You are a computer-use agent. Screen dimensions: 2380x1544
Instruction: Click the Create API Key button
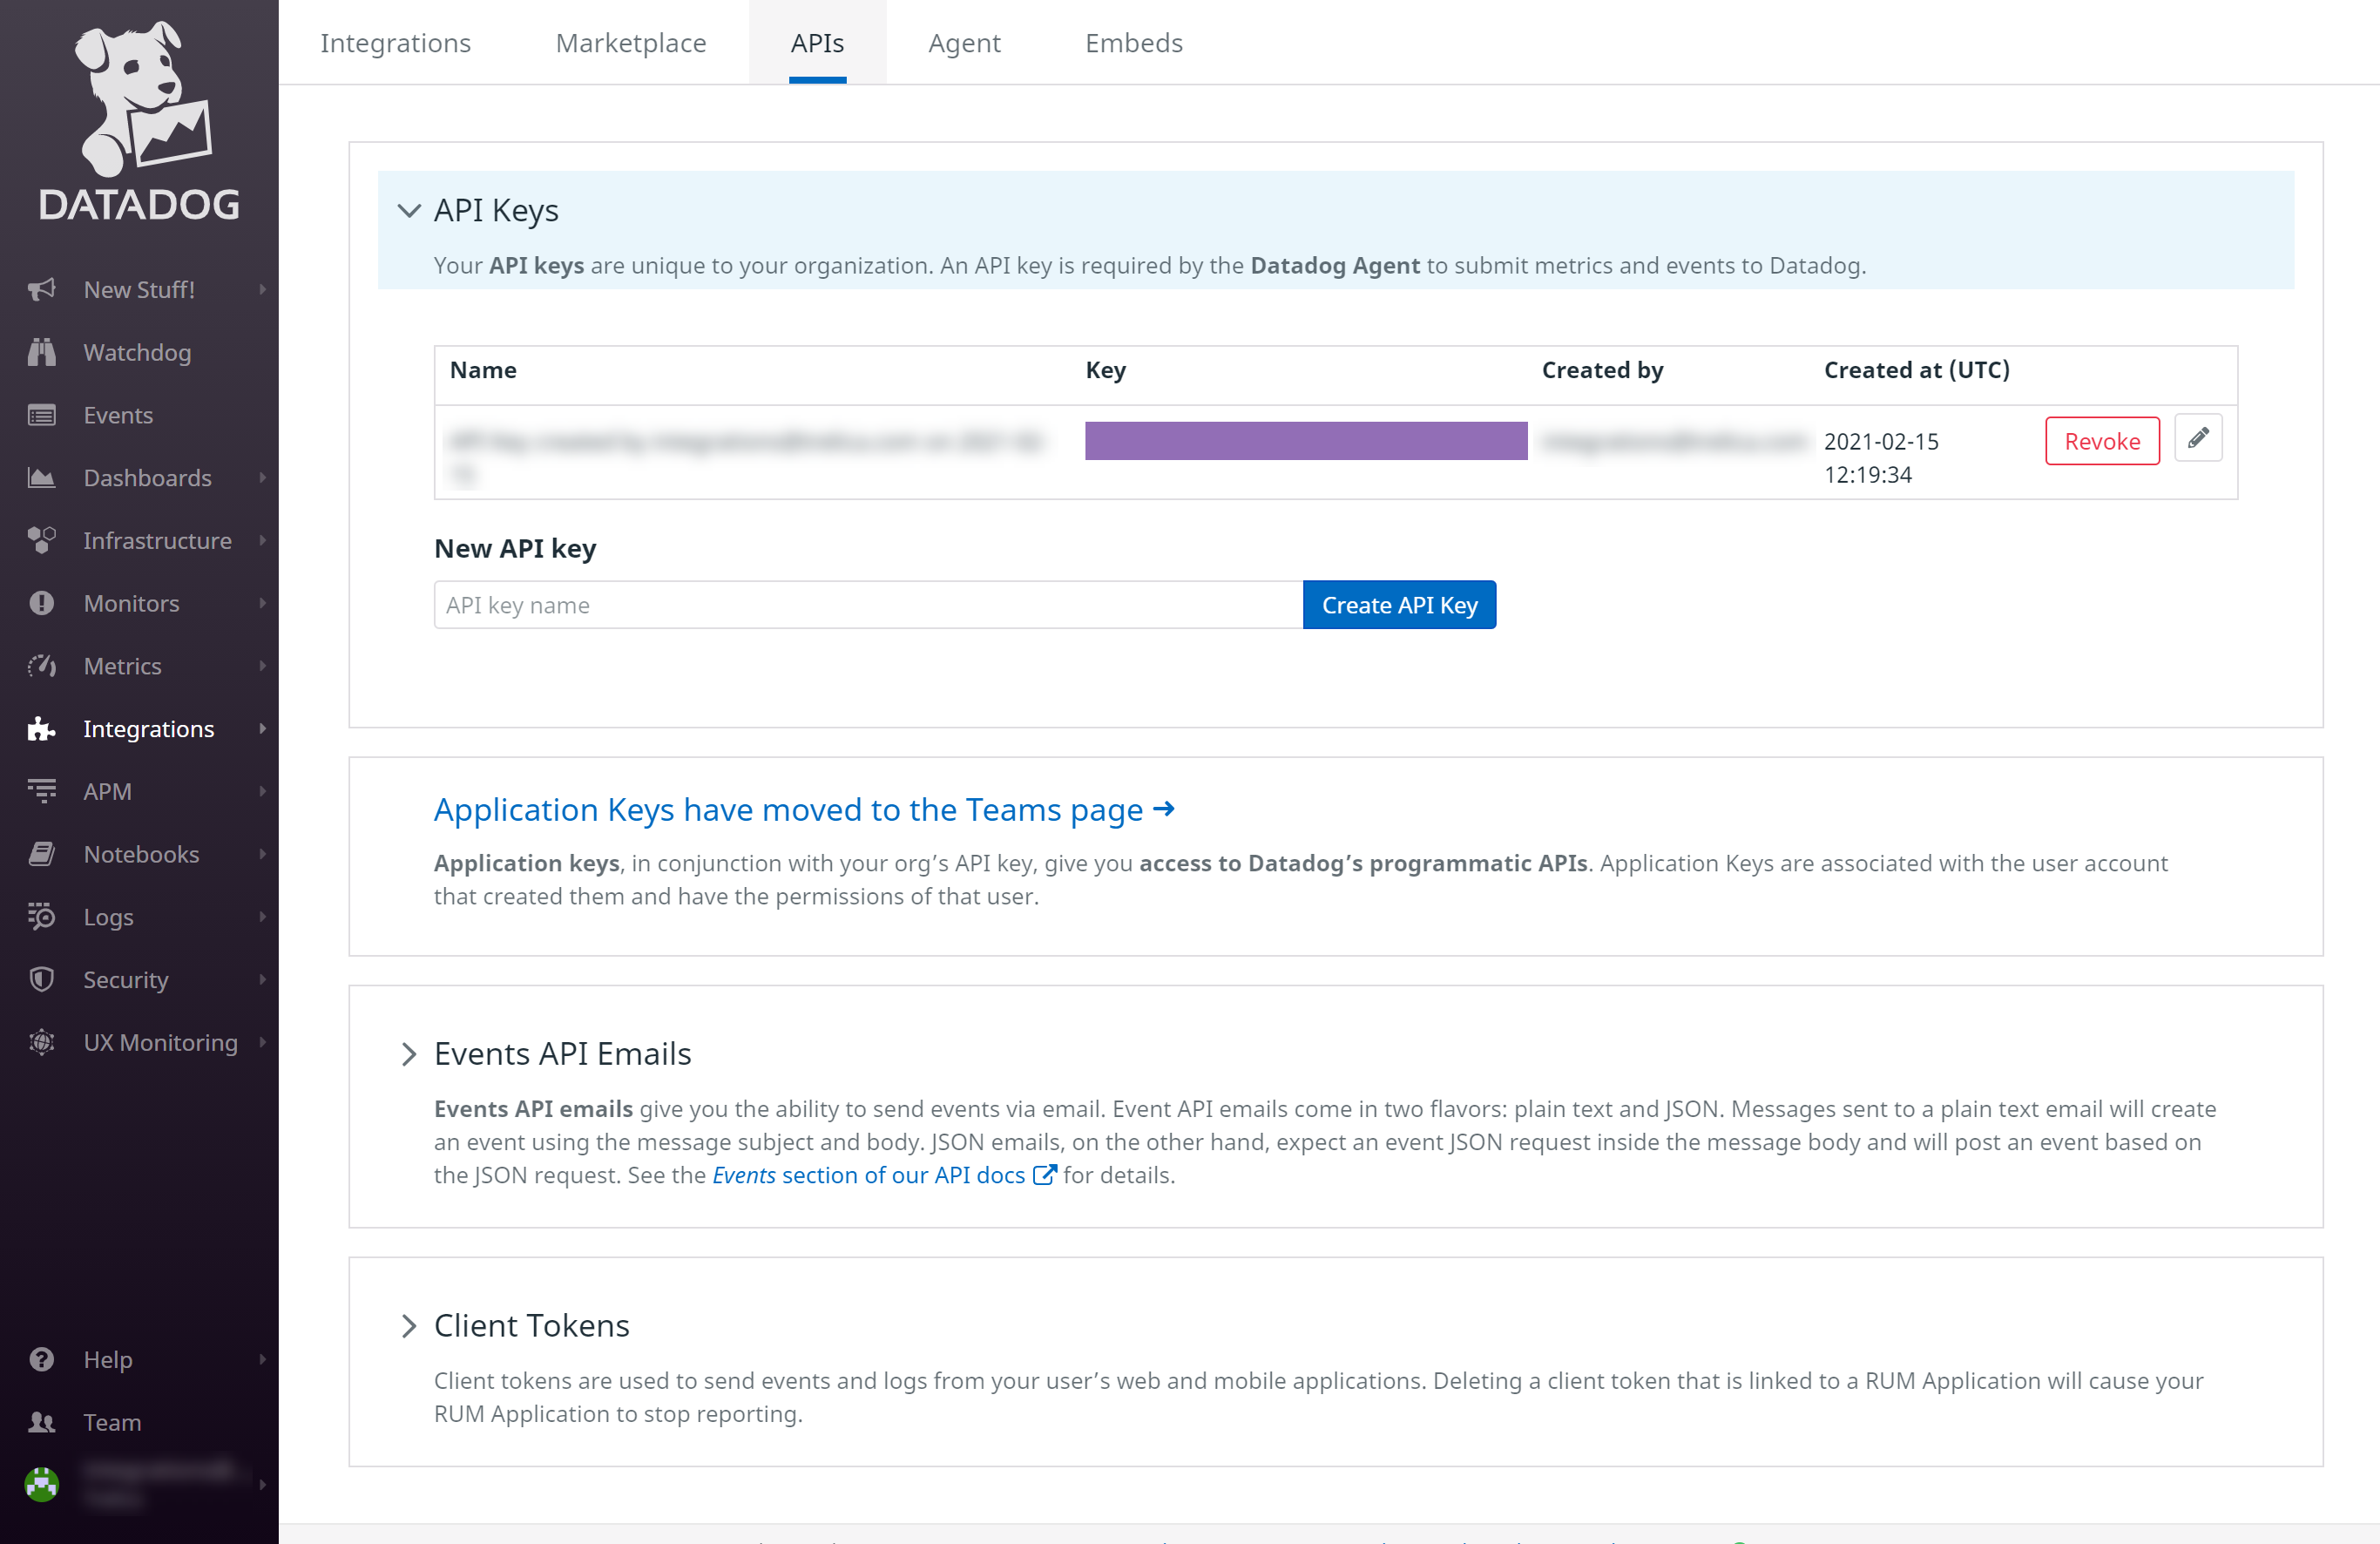pyautogui.click(x=1399, y=605)
